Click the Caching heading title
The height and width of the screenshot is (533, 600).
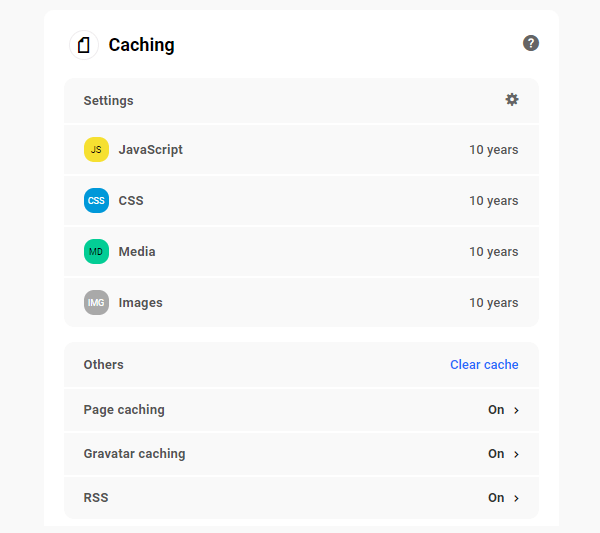click(141, 45)
